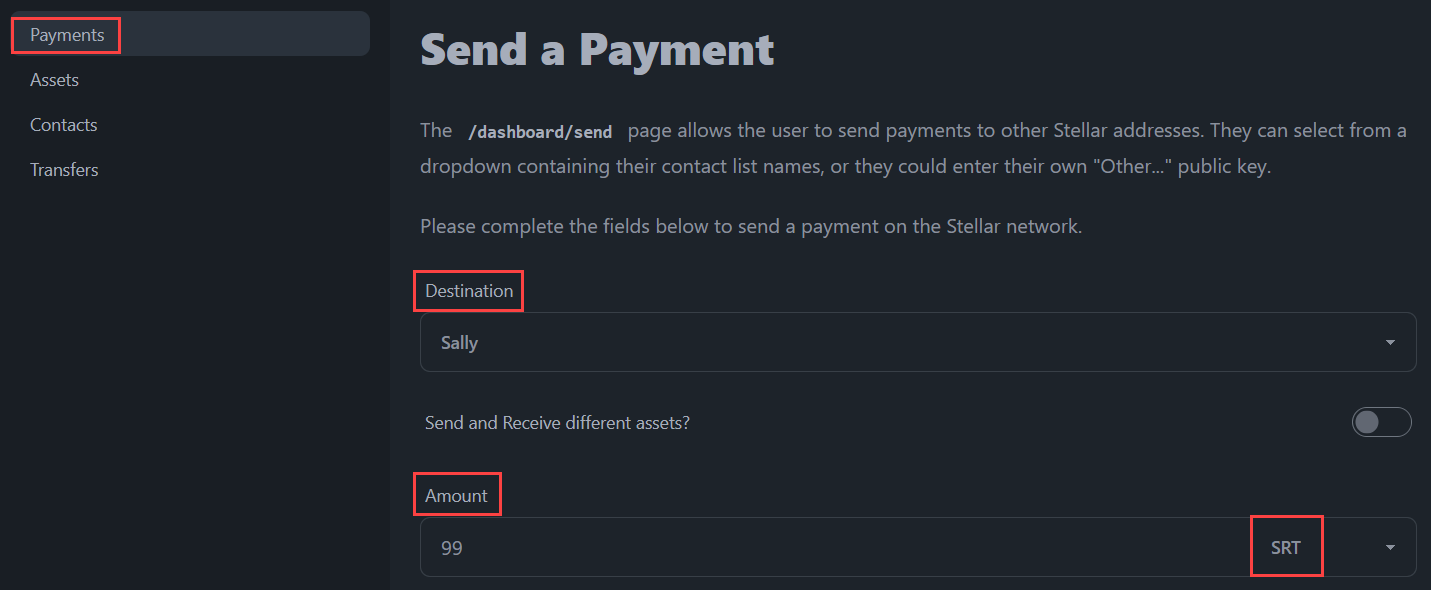Enable sending and receiving different assets
The image size is (1431, 590).
[1381, 422]
